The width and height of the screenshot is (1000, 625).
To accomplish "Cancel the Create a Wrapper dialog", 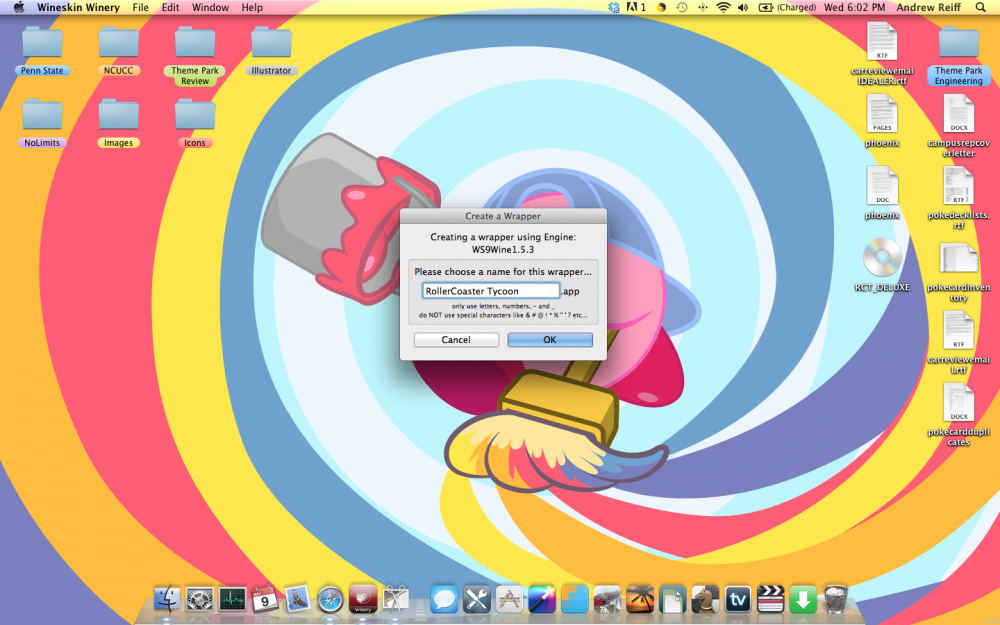I will 456,340.
